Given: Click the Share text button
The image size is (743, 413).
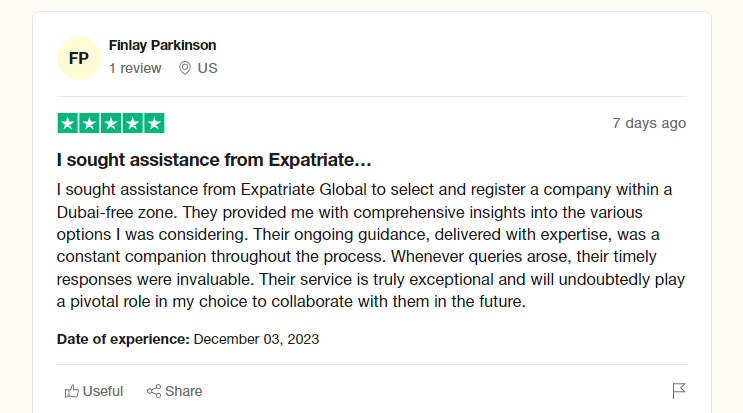Looking at the screenshot, I should click(x=183, y=391).
